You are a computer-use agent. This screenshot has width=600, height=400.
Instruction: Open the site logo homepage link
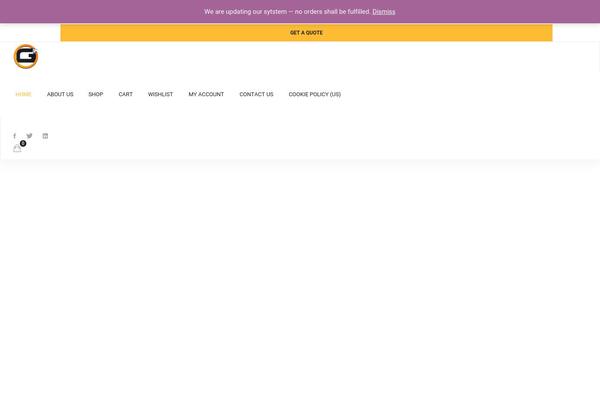point(26,57)
